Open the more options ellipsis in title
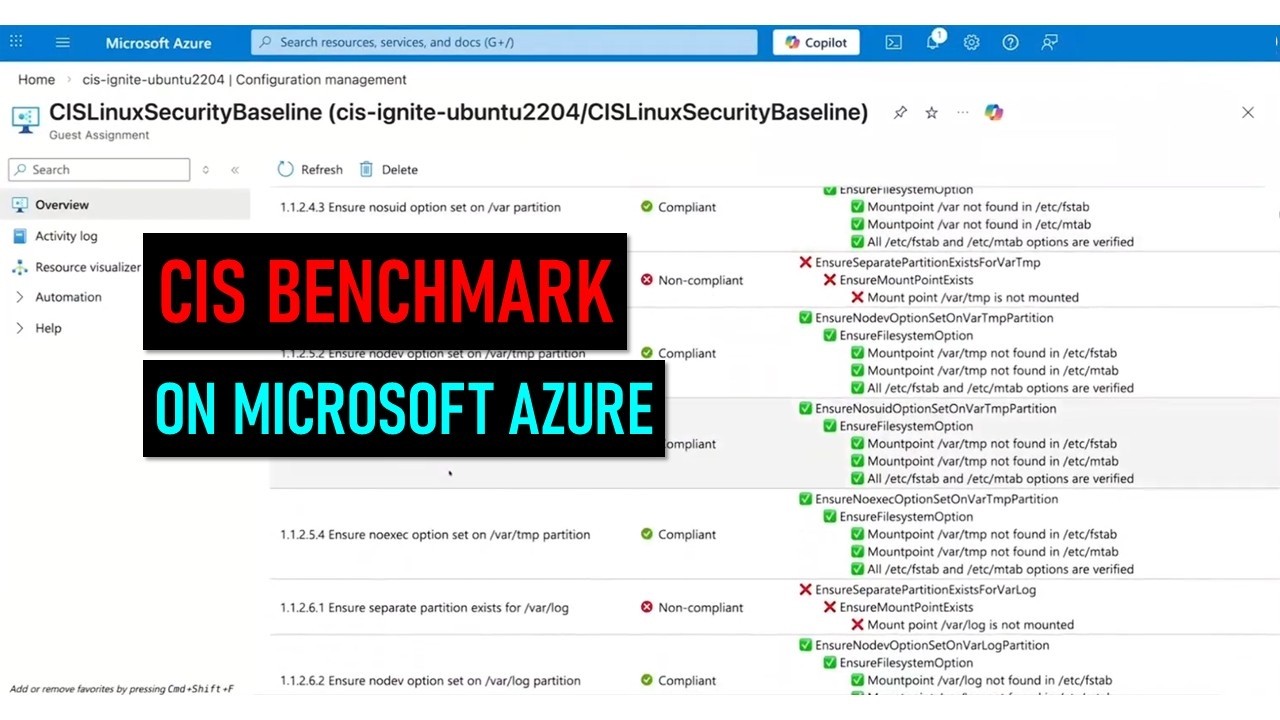Image resolution: width=1280 pixels, height=720 pixels. click(x=962, y=112)
